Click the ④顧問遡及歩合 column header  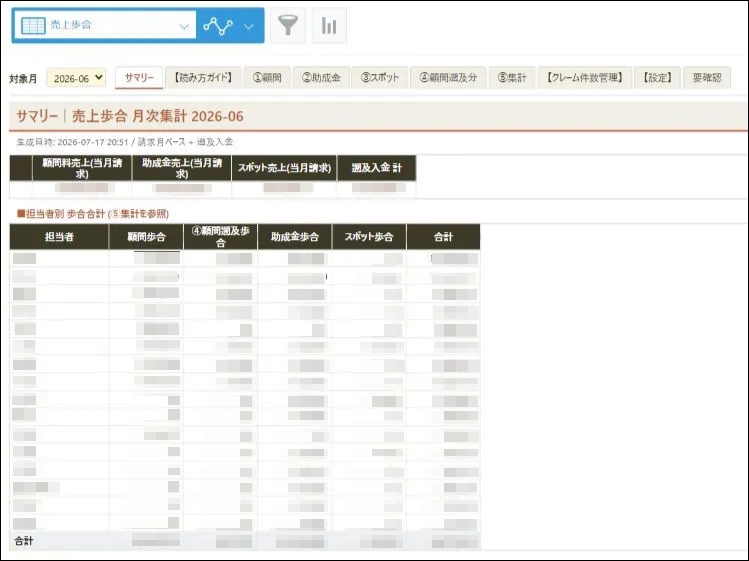[x=220, y=237]
